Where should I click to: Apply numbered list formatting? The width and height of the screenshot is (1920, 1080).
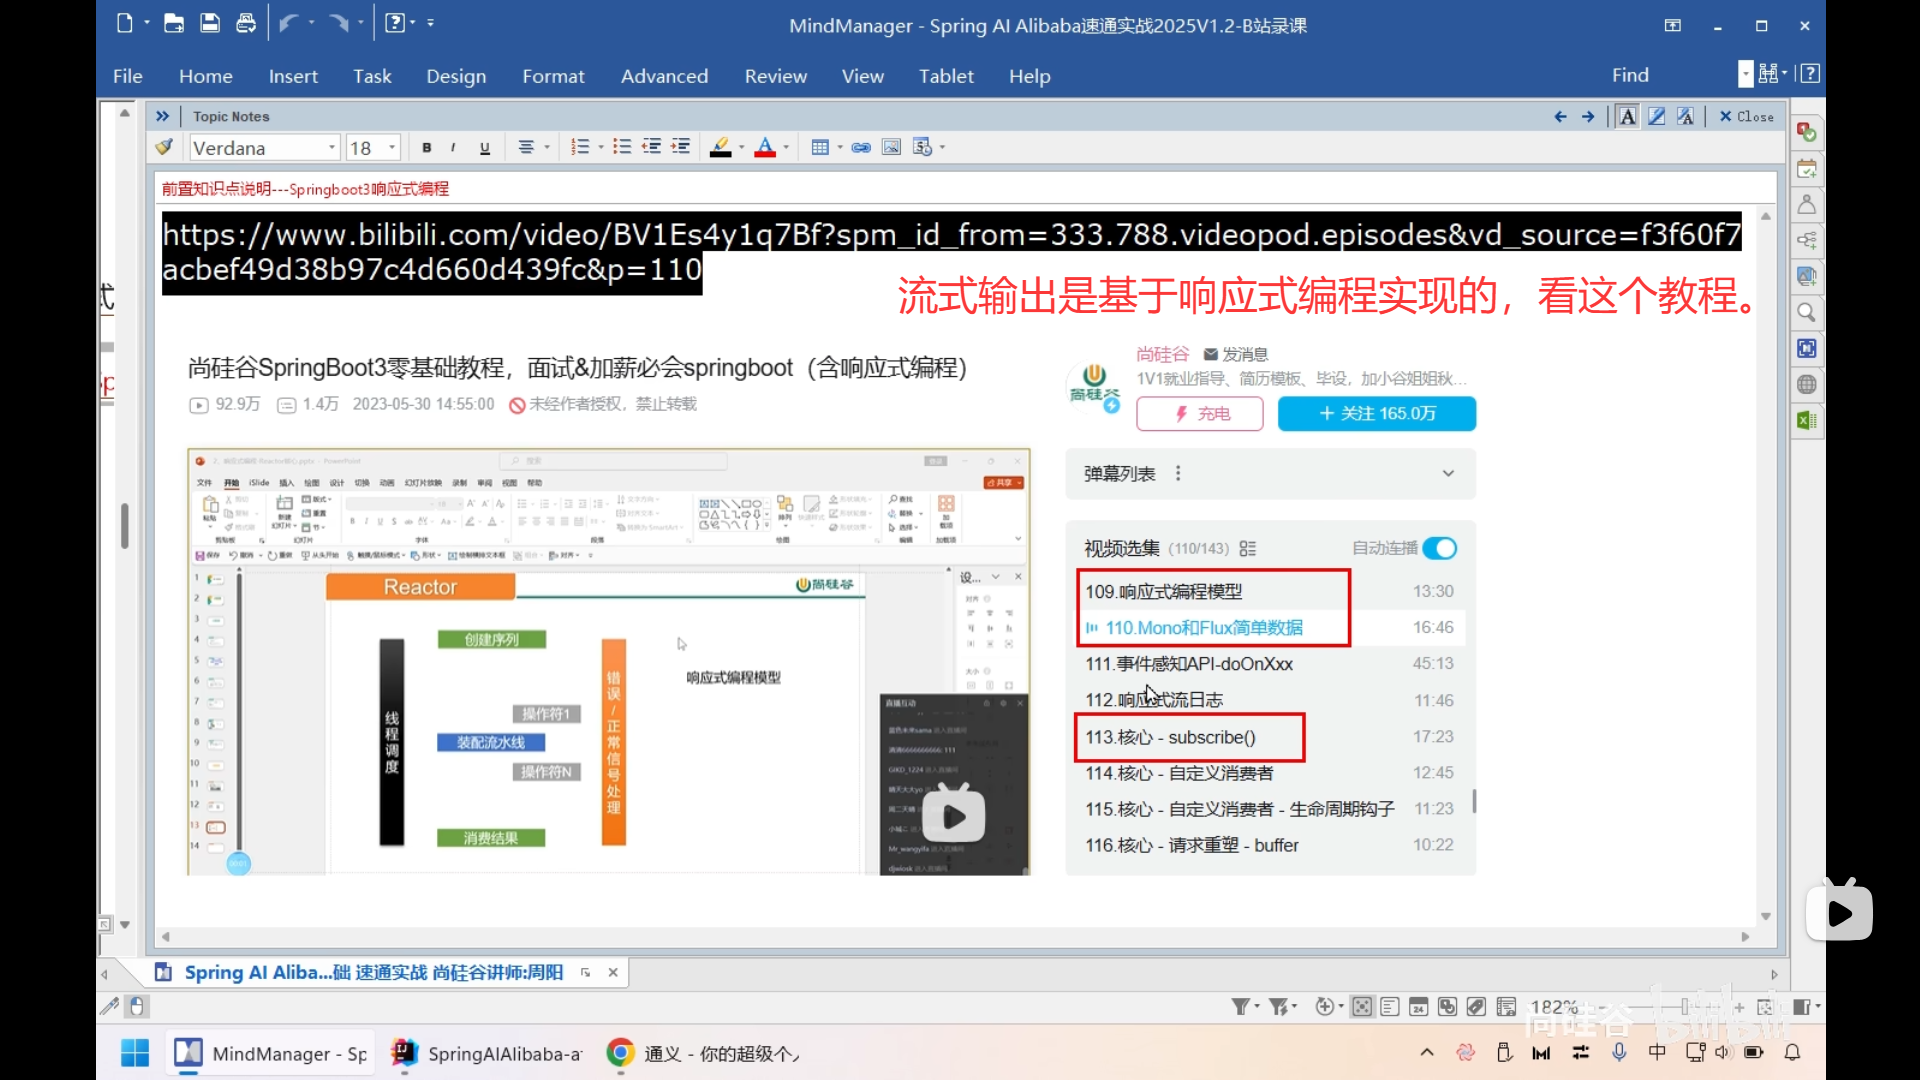(580, 148)
